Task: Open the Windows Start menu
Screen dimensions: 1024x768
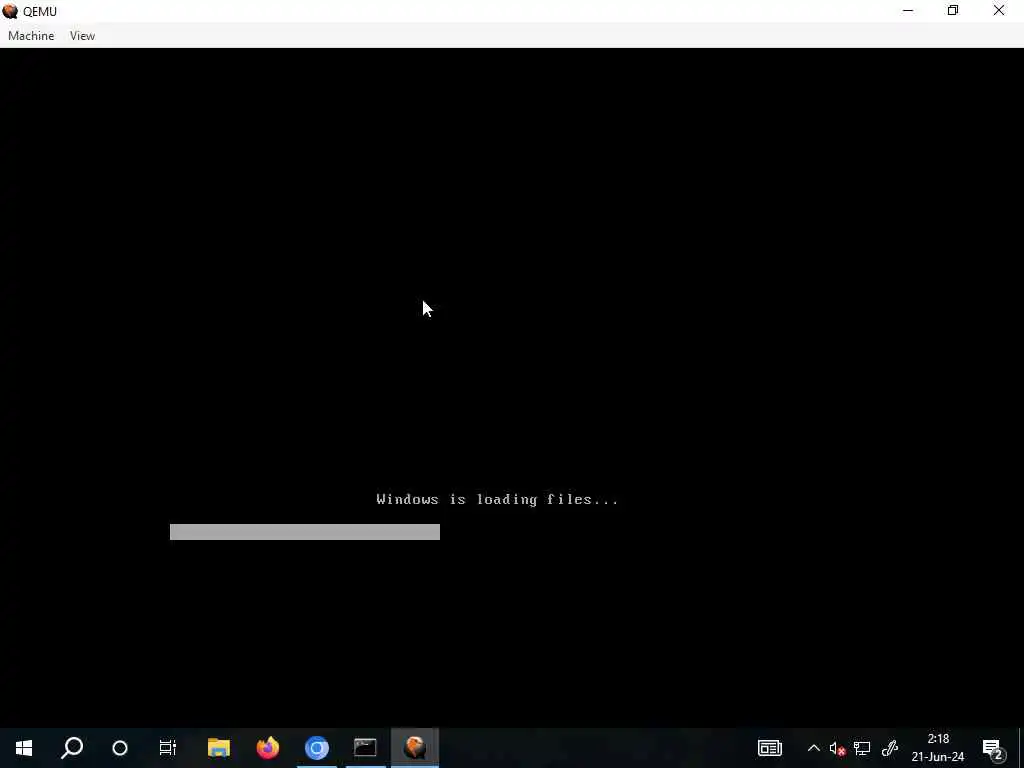Action: tap(24, 748)
